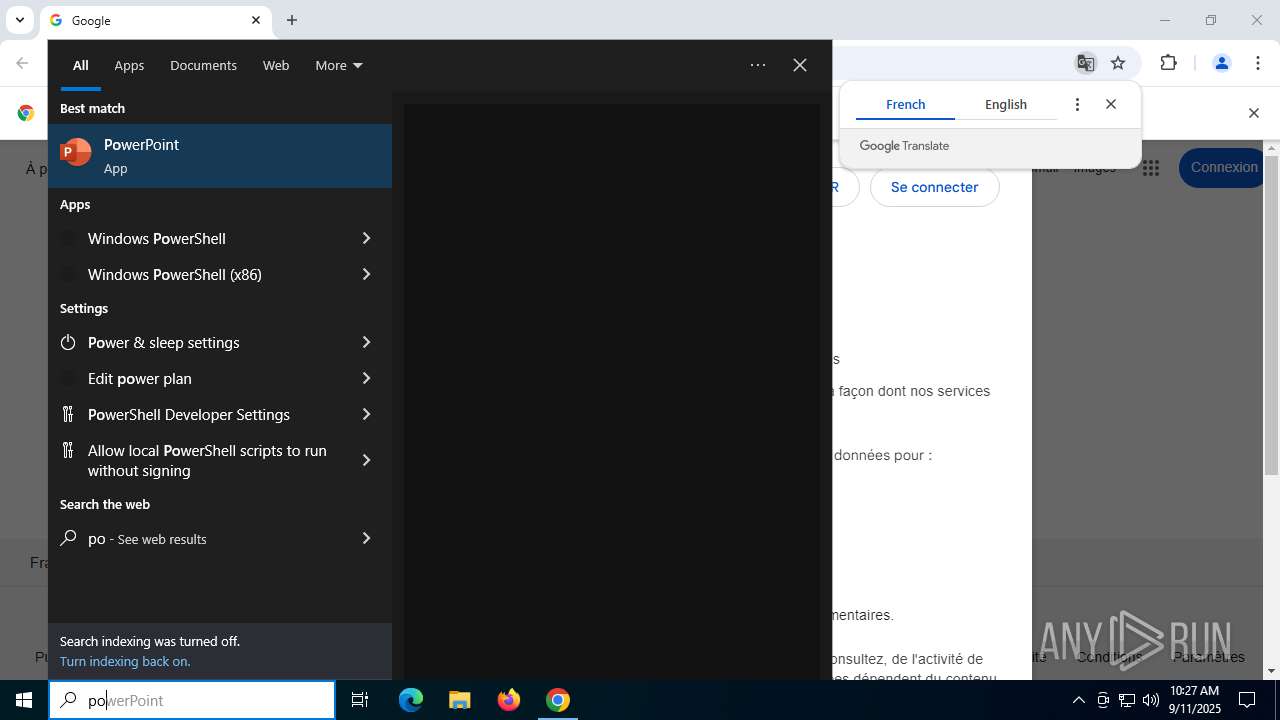Click the web search magnifier for po
The height and width of the screenshot is (720, 1280).
point(68,538)
